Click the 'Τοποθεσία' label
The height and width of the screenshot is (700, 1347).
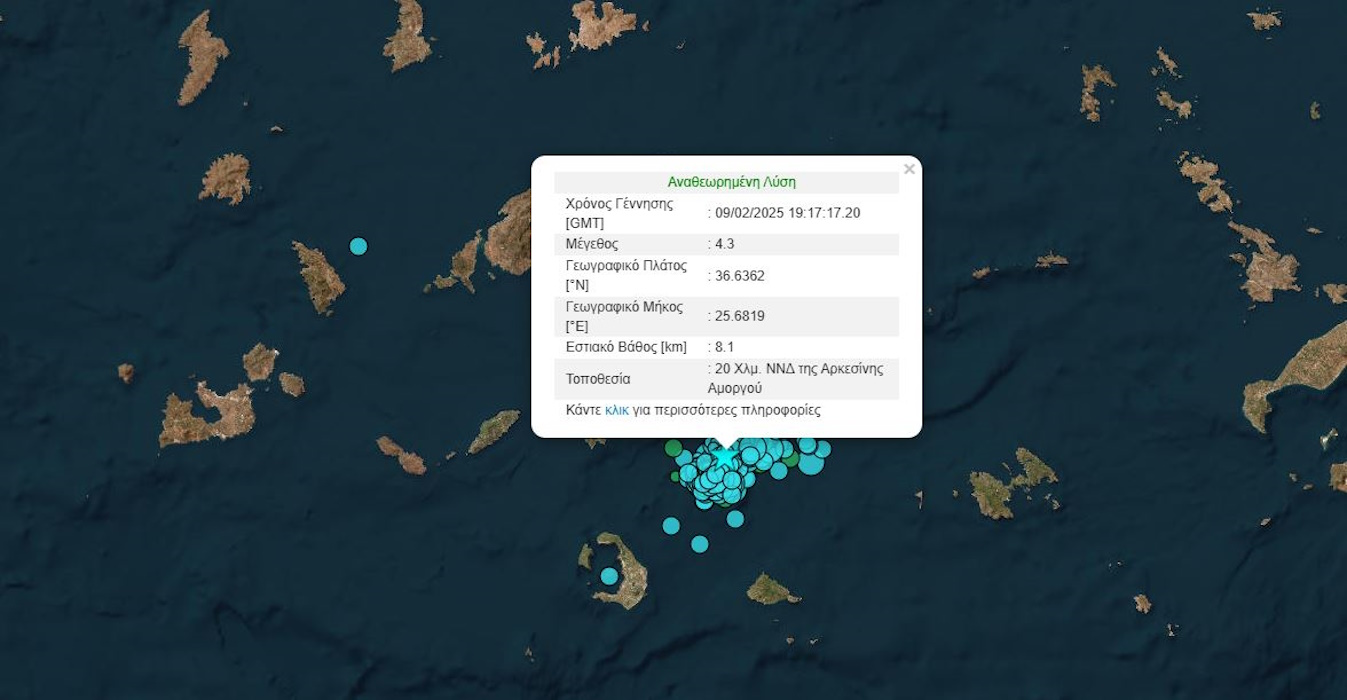(598, 379)
